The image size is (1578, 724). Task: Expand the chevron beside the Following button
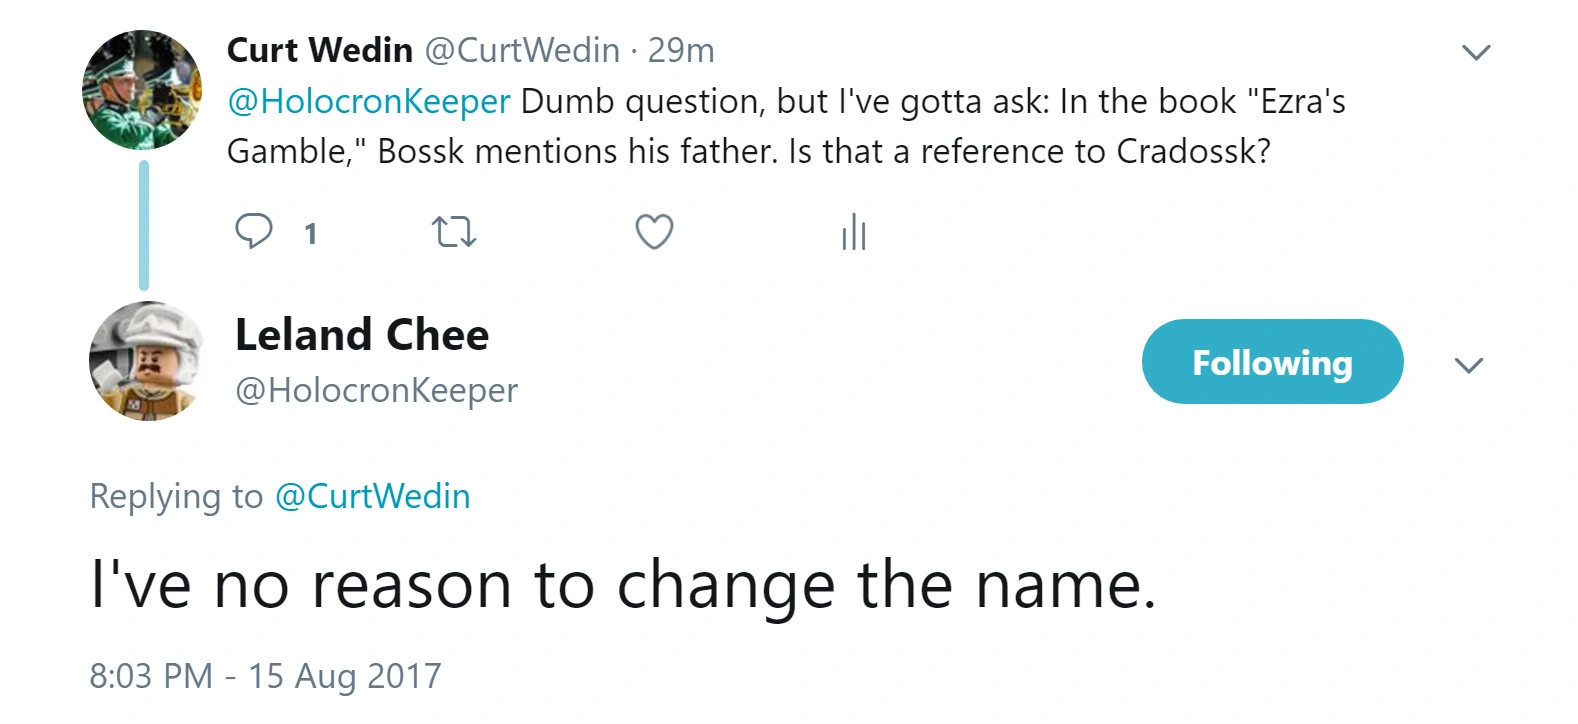click(1468, 365)
